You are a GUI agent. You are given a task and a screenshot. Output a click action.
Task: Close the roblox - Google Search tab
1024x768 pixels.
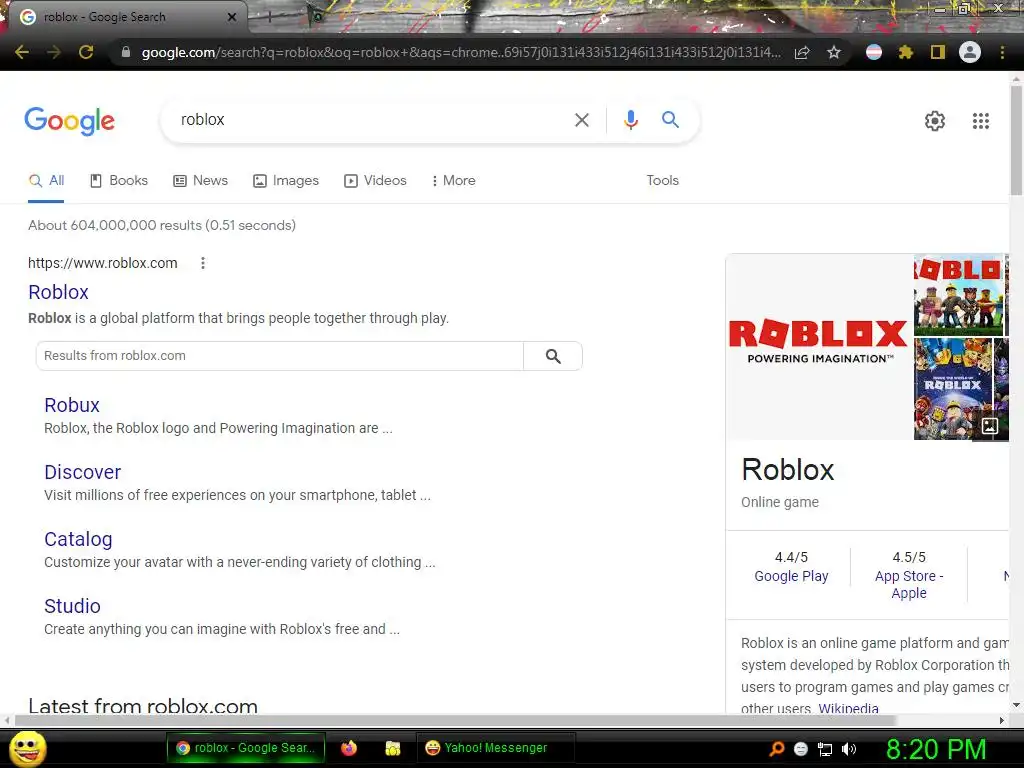pyautogui.click(x=232, y=17)
